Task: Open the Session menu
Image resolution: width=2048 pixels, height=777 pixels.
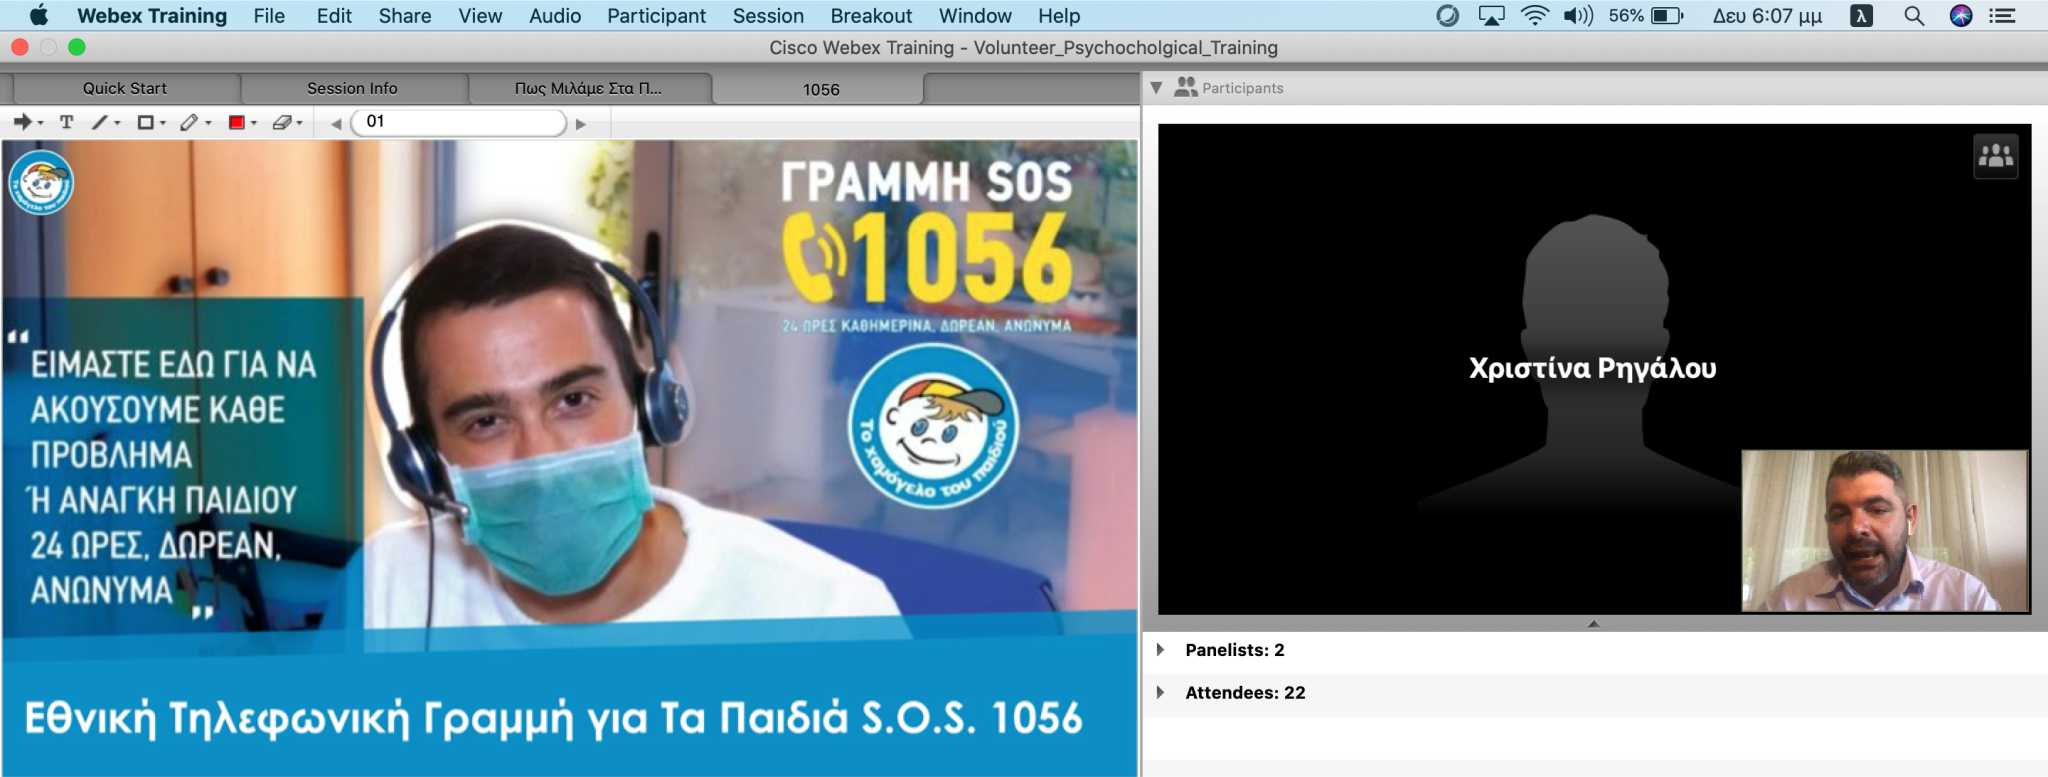Action: [x=768, y=16]
